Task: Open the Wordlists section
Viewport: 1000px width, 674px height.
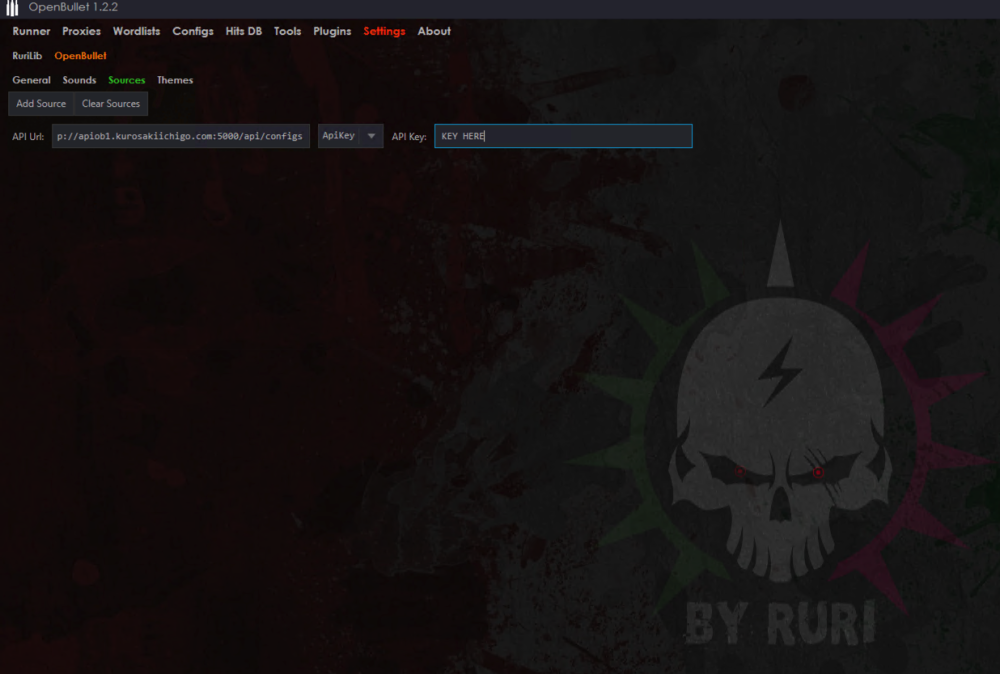Action: coord(136,31)
